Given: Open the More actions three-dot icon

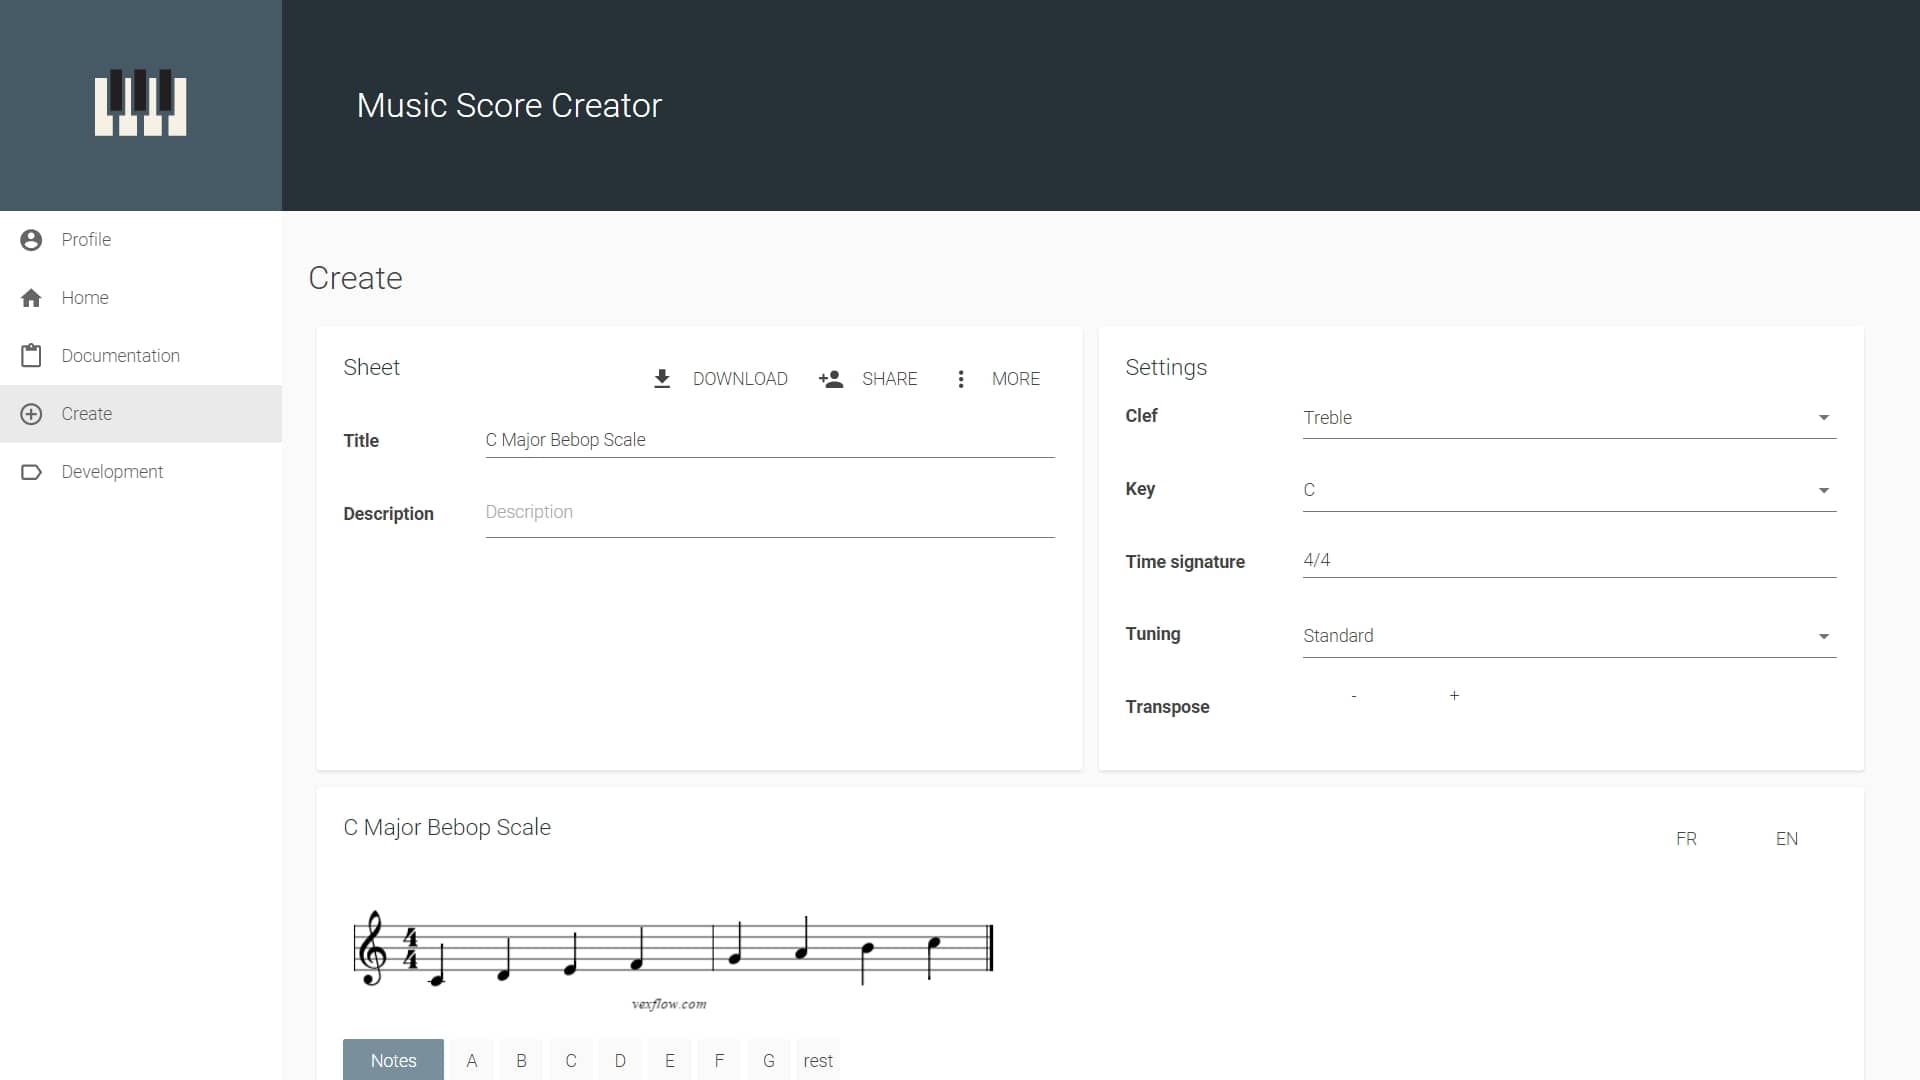Looking at the screenshot, I should pos(961,379).
